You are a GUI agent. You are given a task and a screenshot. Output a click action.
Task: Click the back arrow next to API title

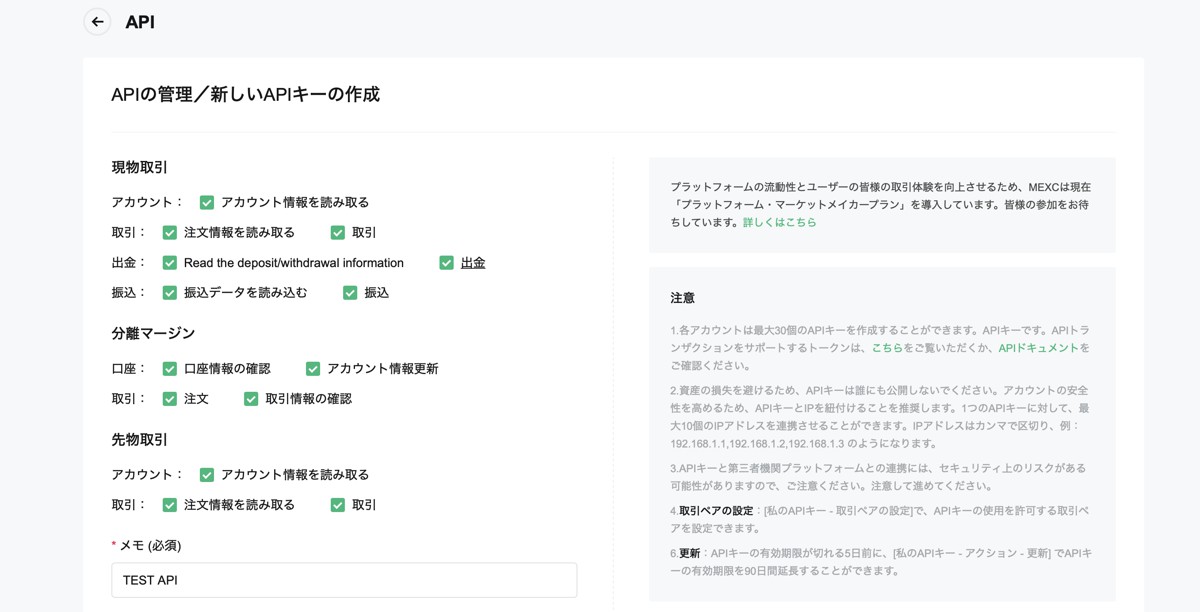[97, 21]
